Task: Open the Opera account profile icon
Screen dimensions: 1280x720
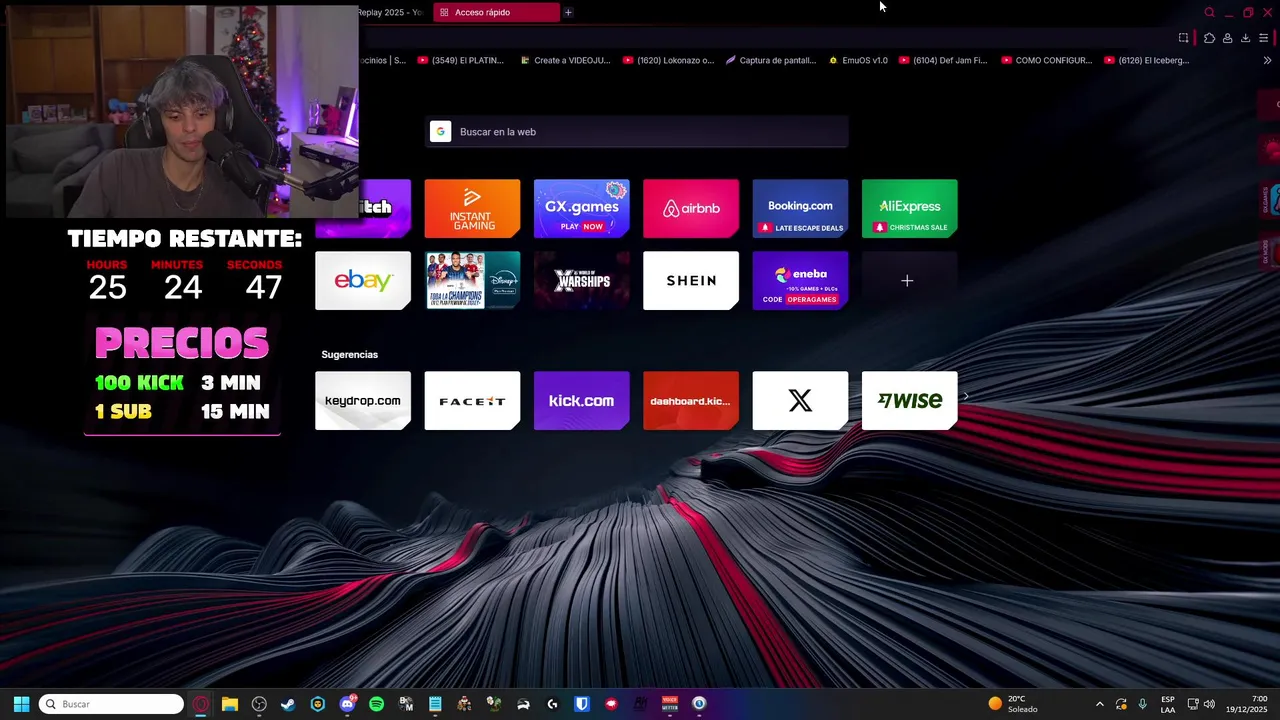Action: (1227, 38)
